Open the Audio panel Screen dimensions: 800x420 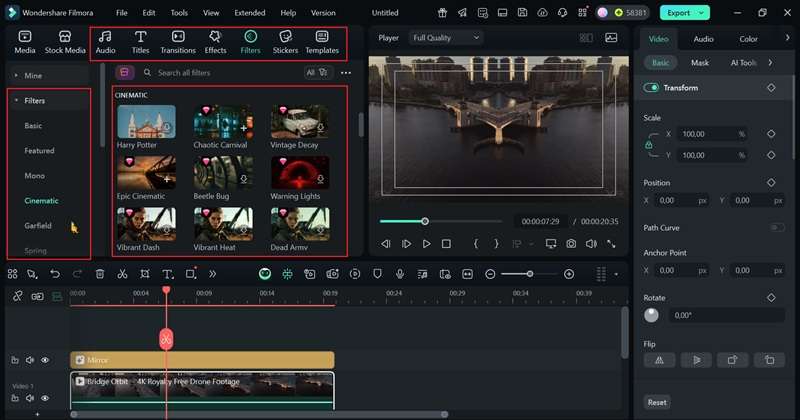tap(105, 42)
